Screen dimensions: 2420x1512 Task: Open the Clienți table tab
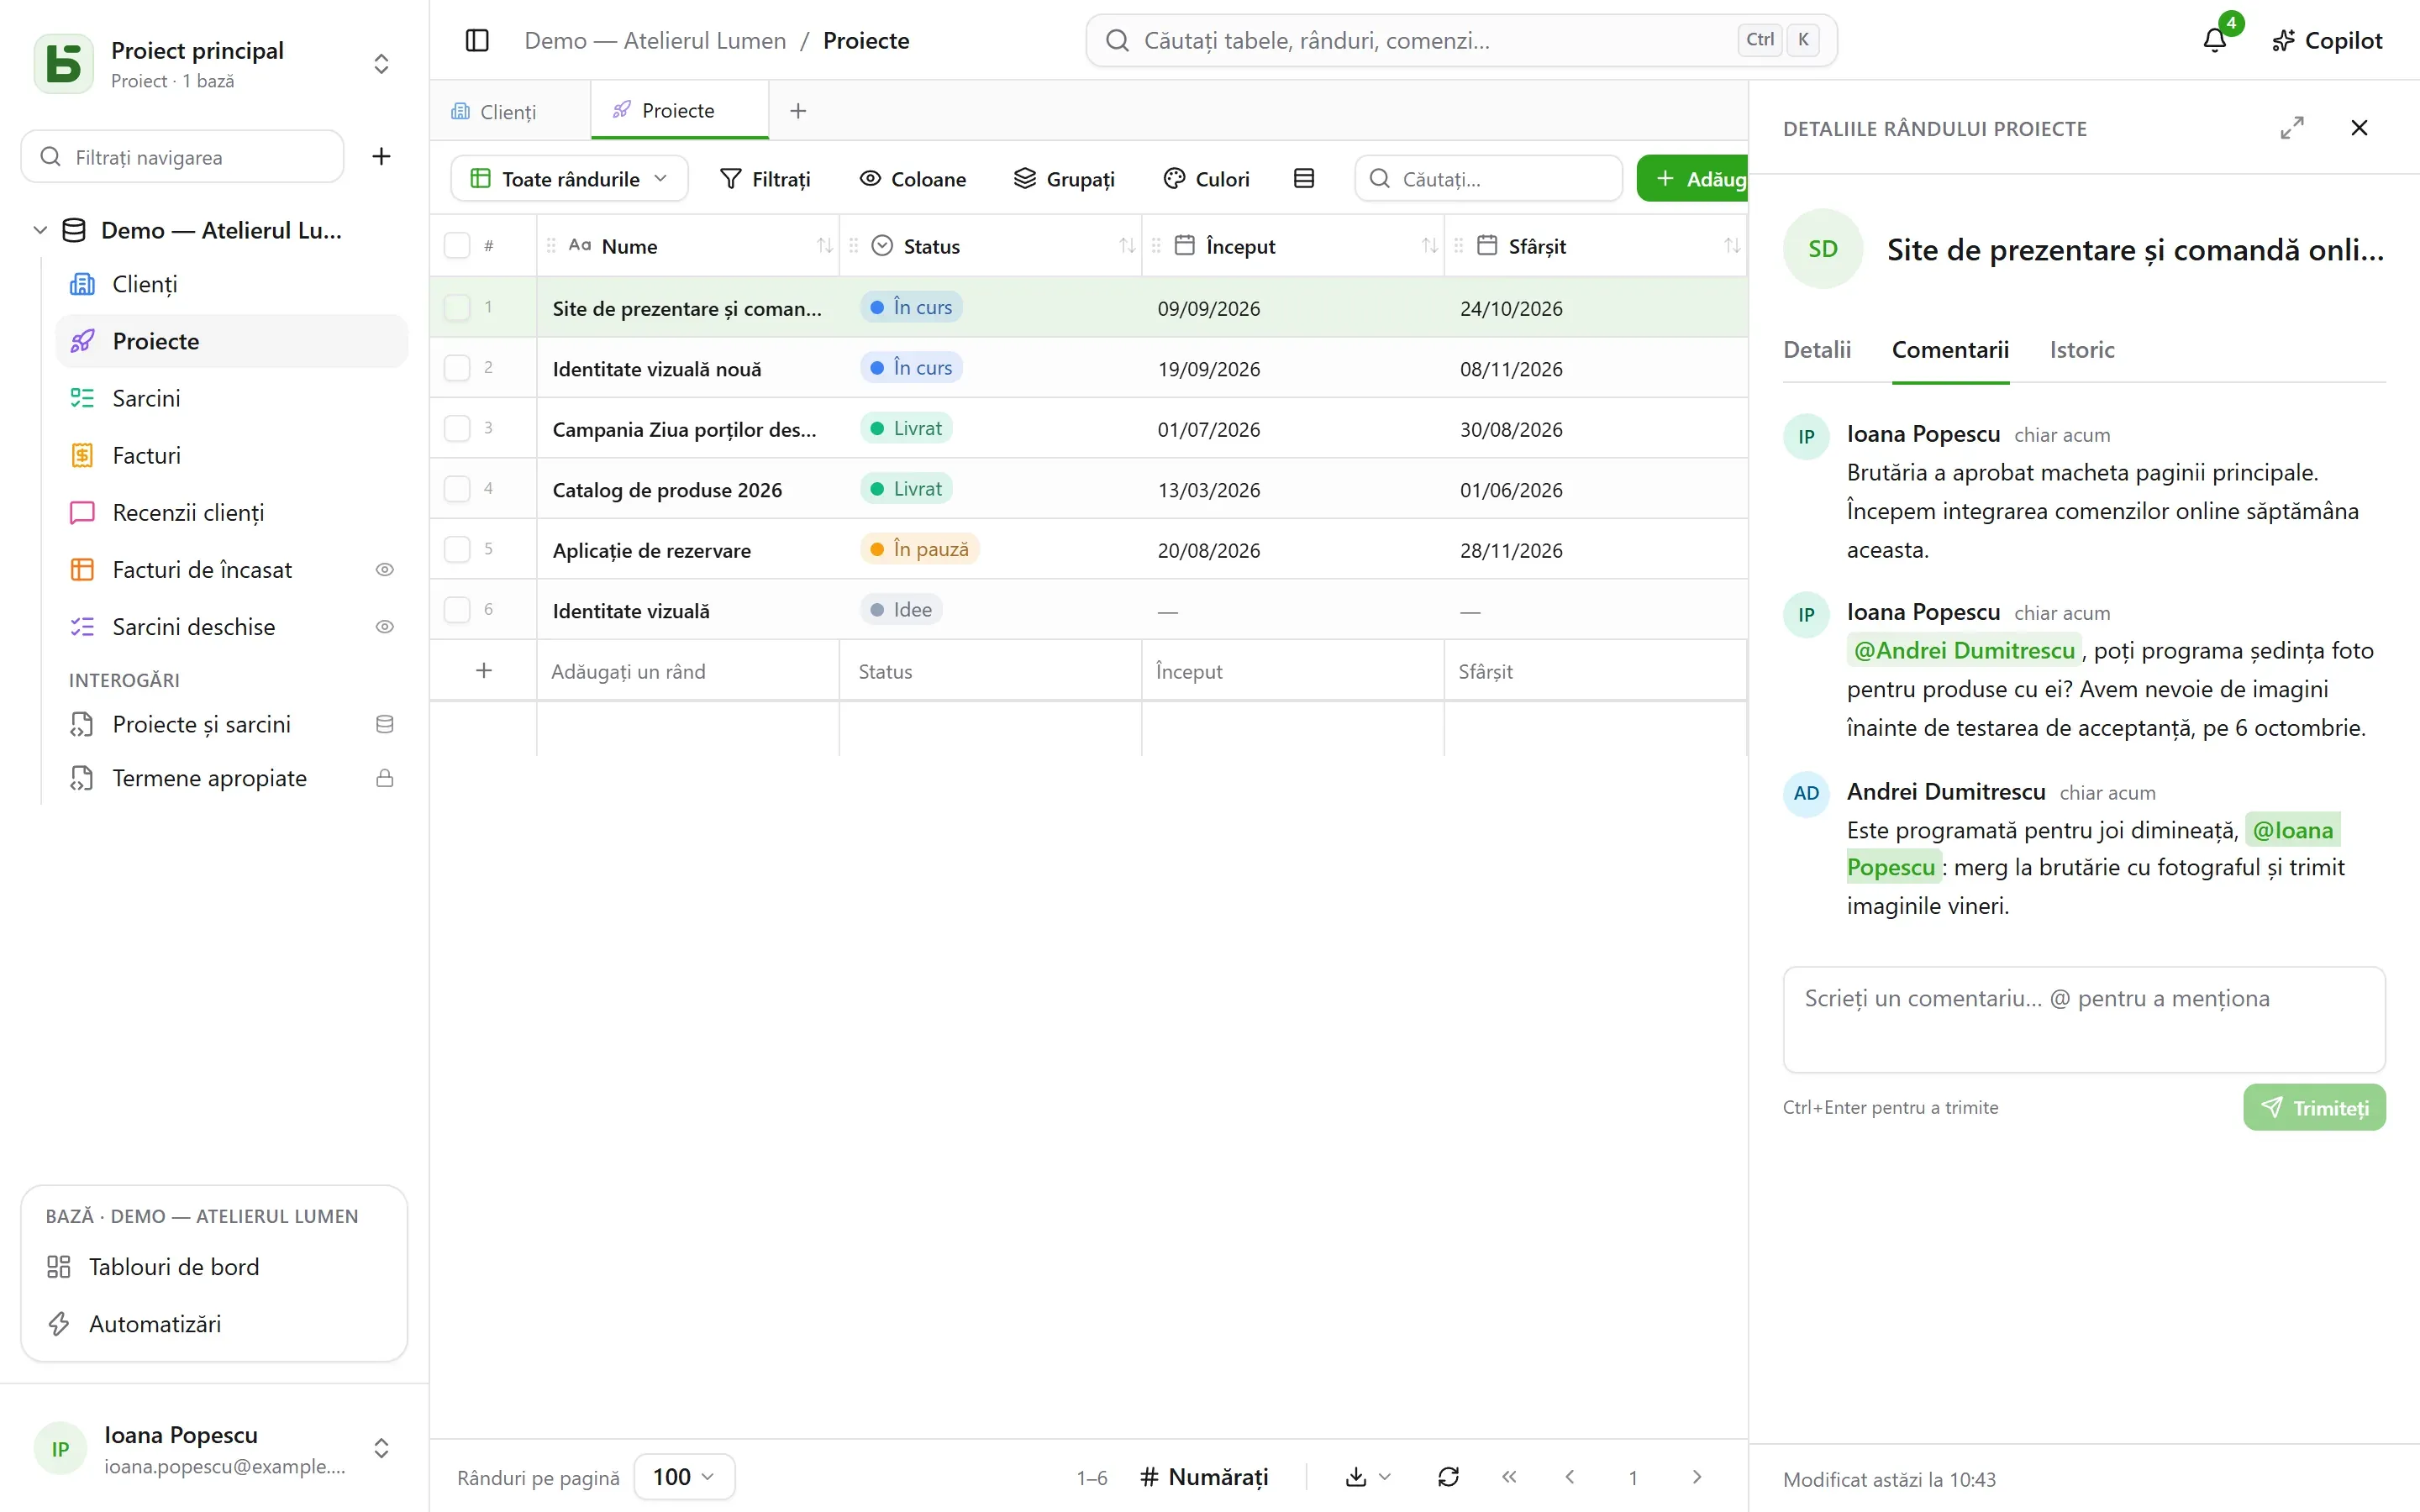point(495,112)
